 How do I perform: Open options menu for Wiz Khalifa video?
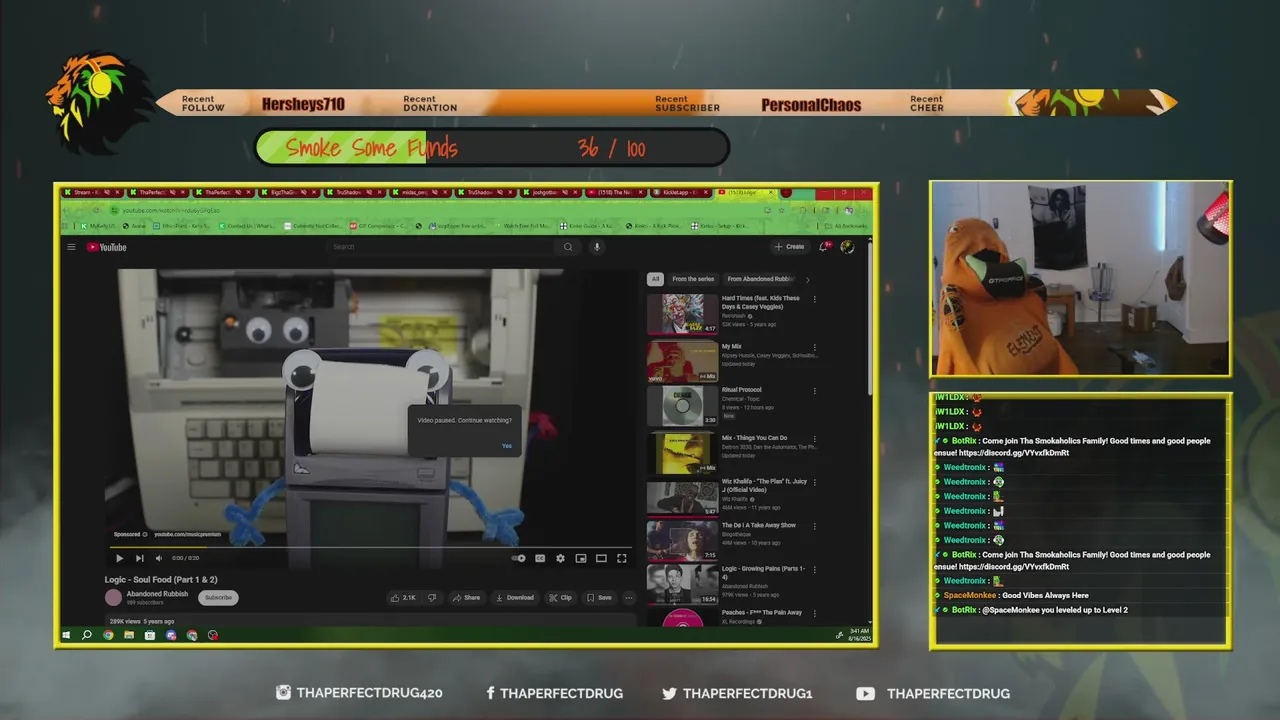[814, 483]
